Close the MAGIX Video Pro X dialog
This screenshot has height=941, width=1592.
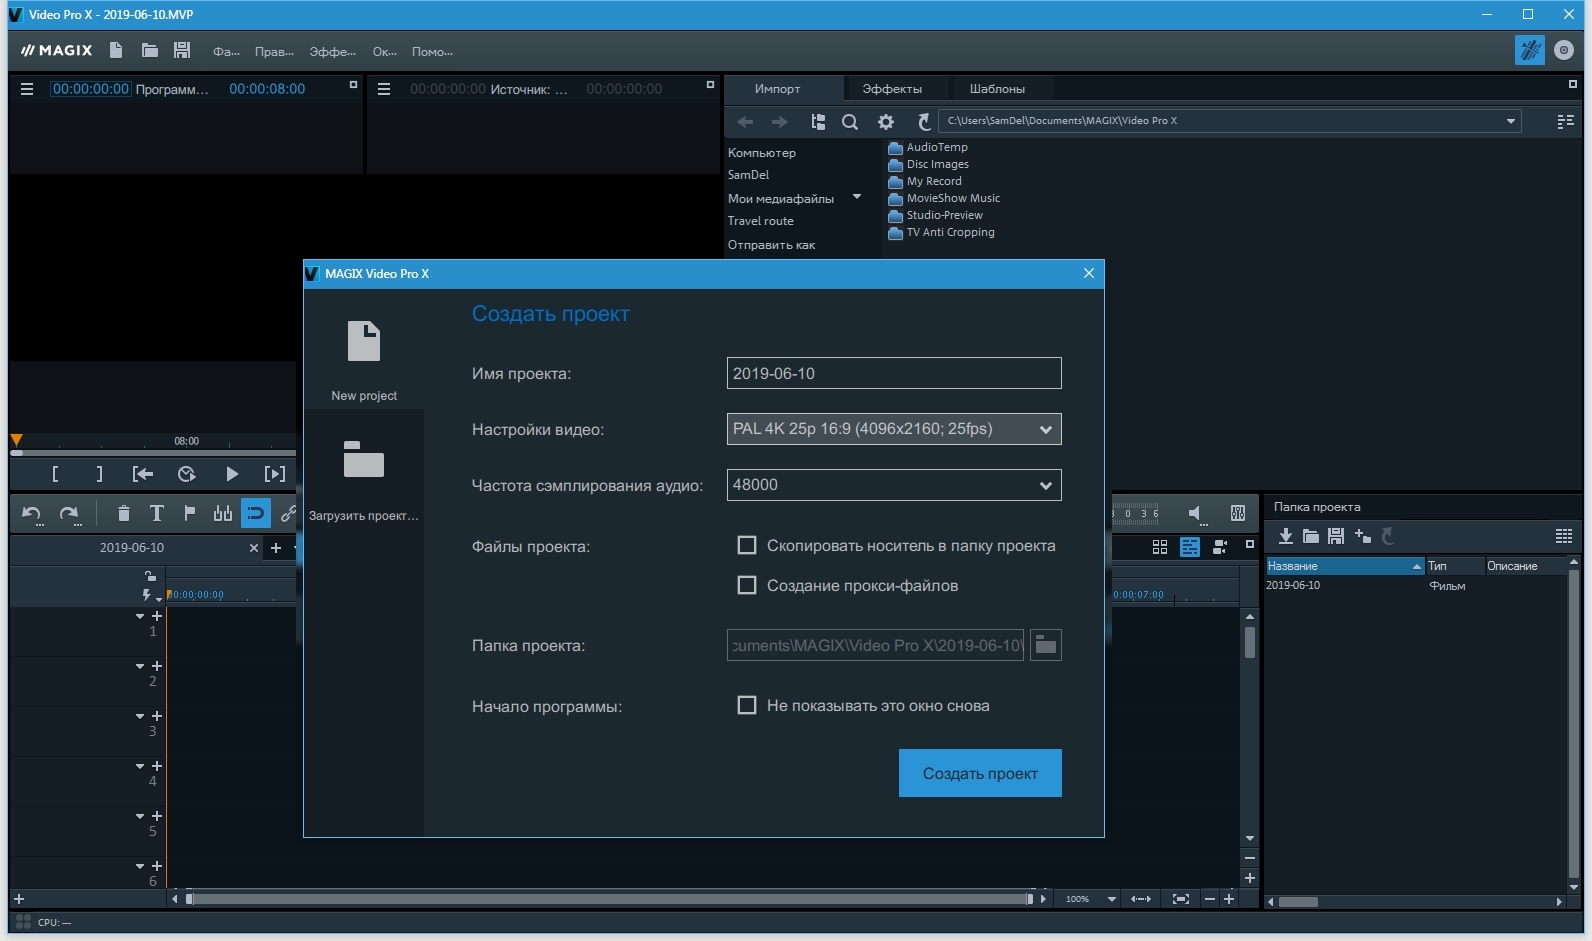[x=1089, y=273]
